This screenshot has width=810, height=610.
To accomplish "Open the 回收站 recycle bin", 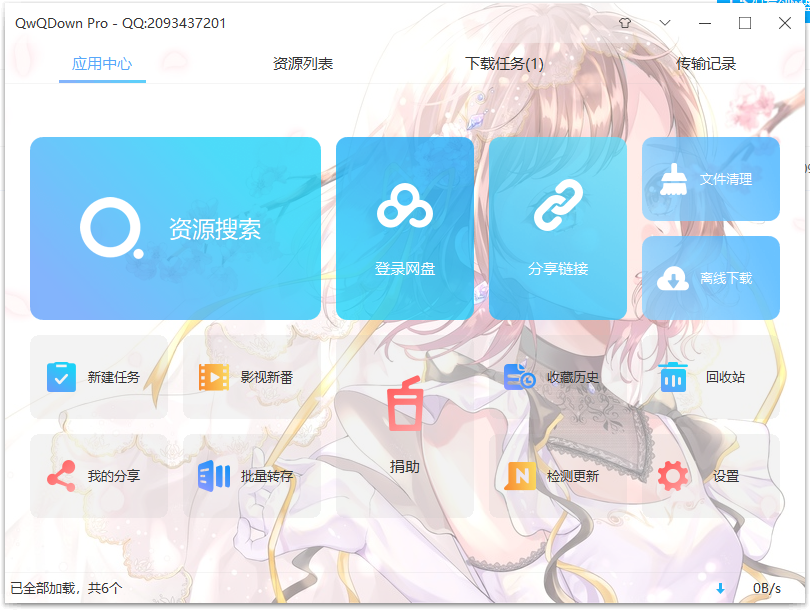I will pyautogui.click(x=707, y=377).
